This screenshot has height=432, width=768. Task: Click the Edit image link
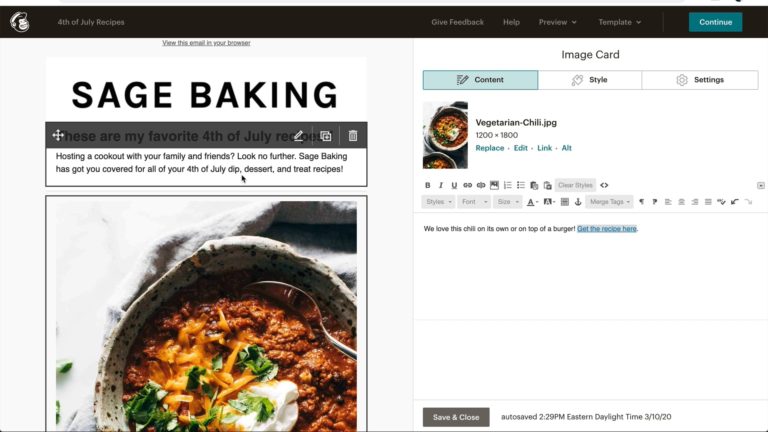click(521, 148)
